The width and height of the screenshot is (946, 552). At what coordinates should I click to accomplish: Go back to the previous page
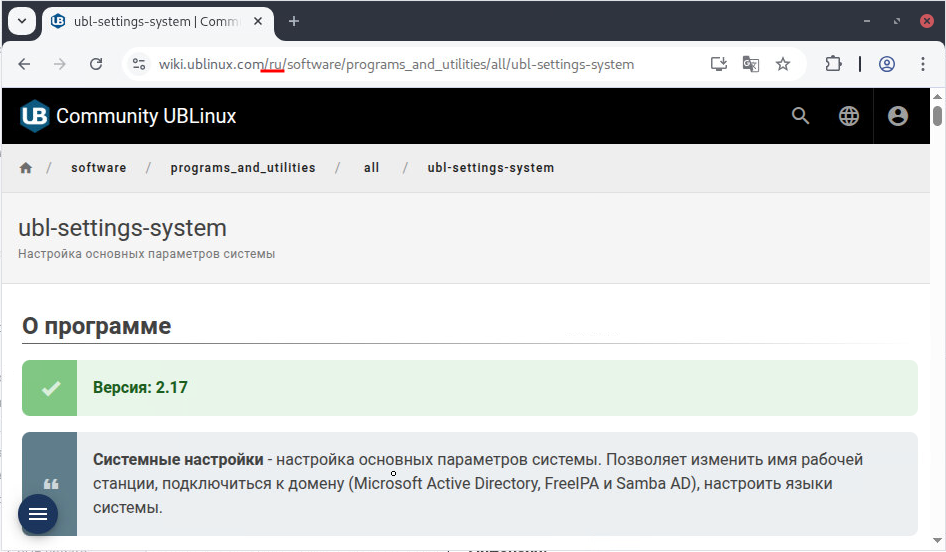click(x=25, y=64)
